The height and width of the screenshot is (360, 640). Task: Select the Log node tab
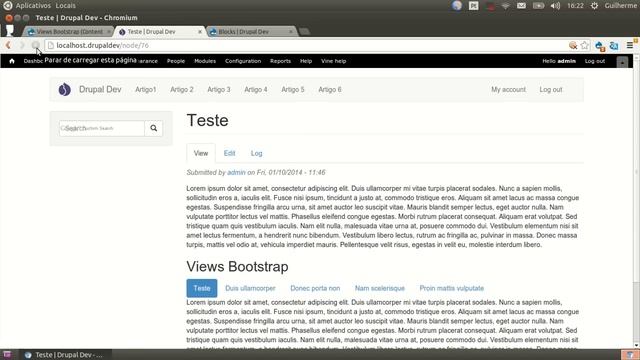(x=256, y=153)
